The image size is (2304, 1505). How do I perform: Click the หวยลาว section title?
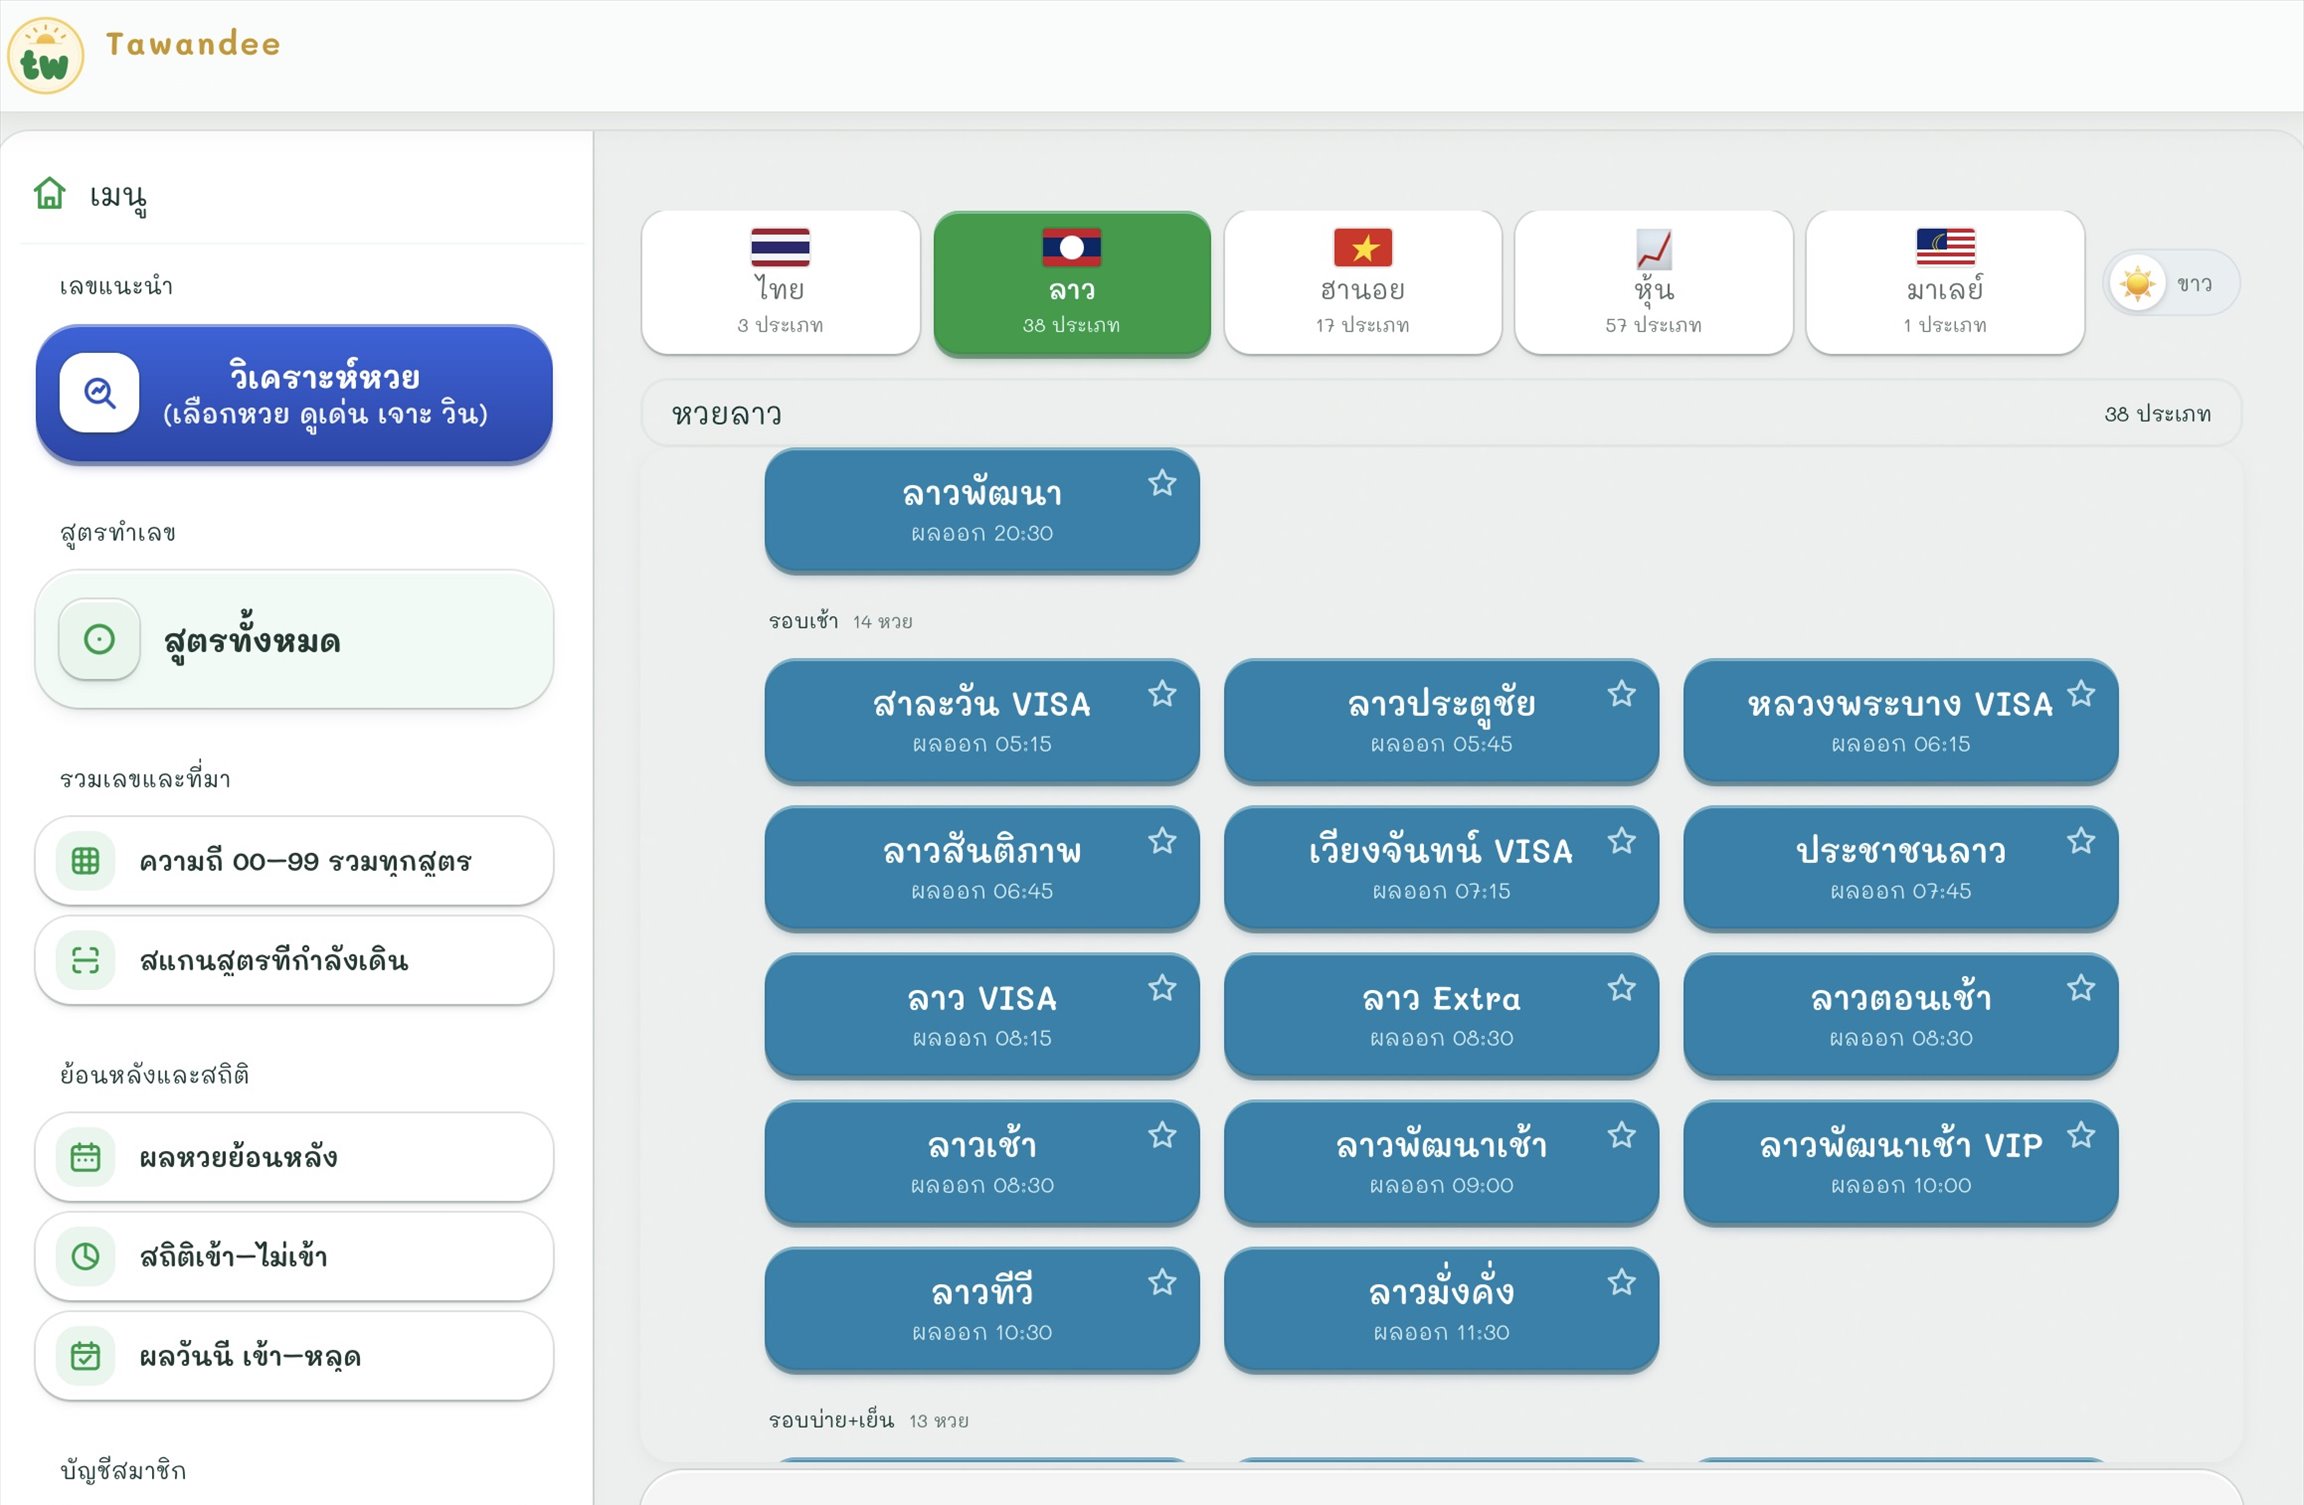(727, 414)
